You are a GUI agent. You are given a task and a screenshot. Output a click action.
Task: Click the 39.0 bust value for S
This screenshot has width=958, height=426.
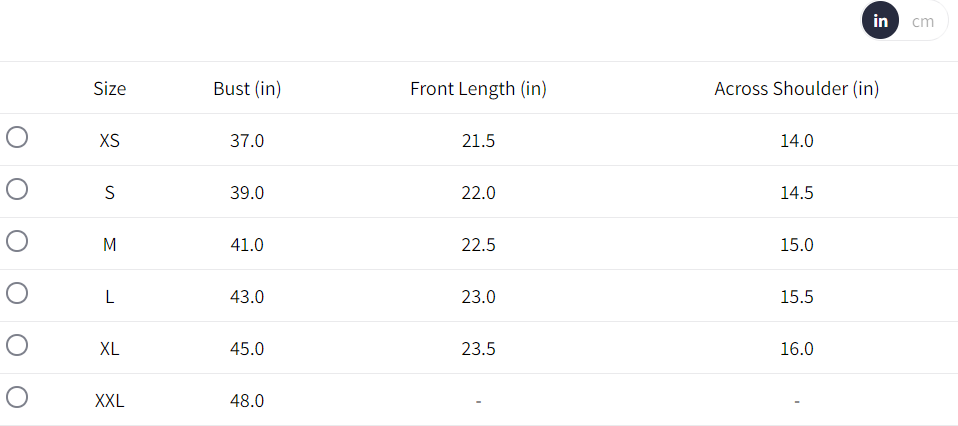pos(247,193)
